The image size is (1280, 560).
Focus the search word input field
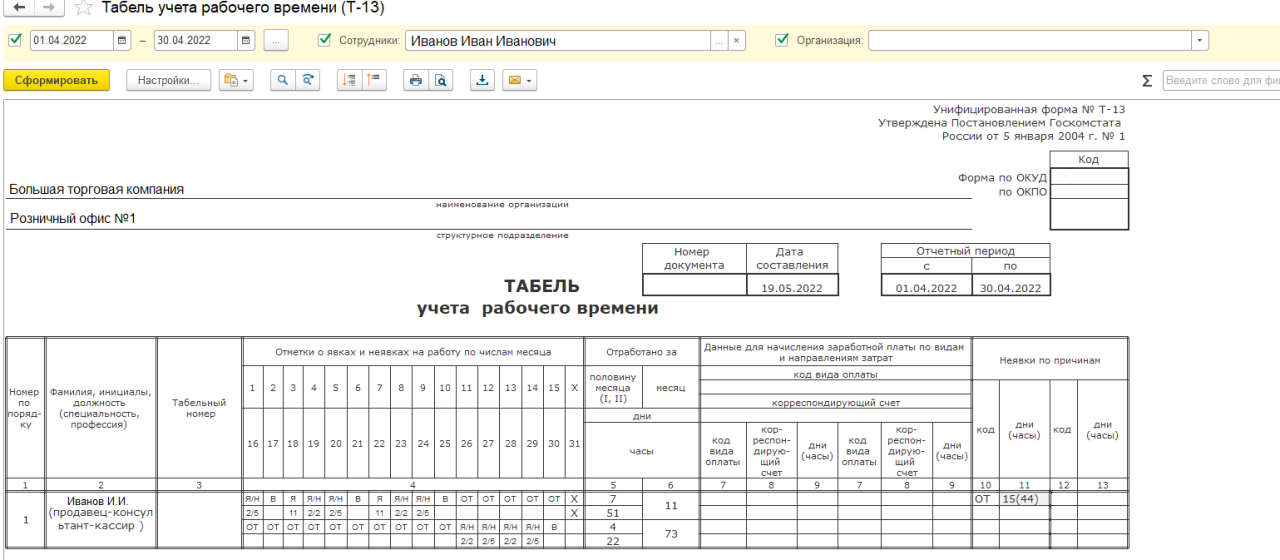pyautogui.click(x=1220, y=81)
